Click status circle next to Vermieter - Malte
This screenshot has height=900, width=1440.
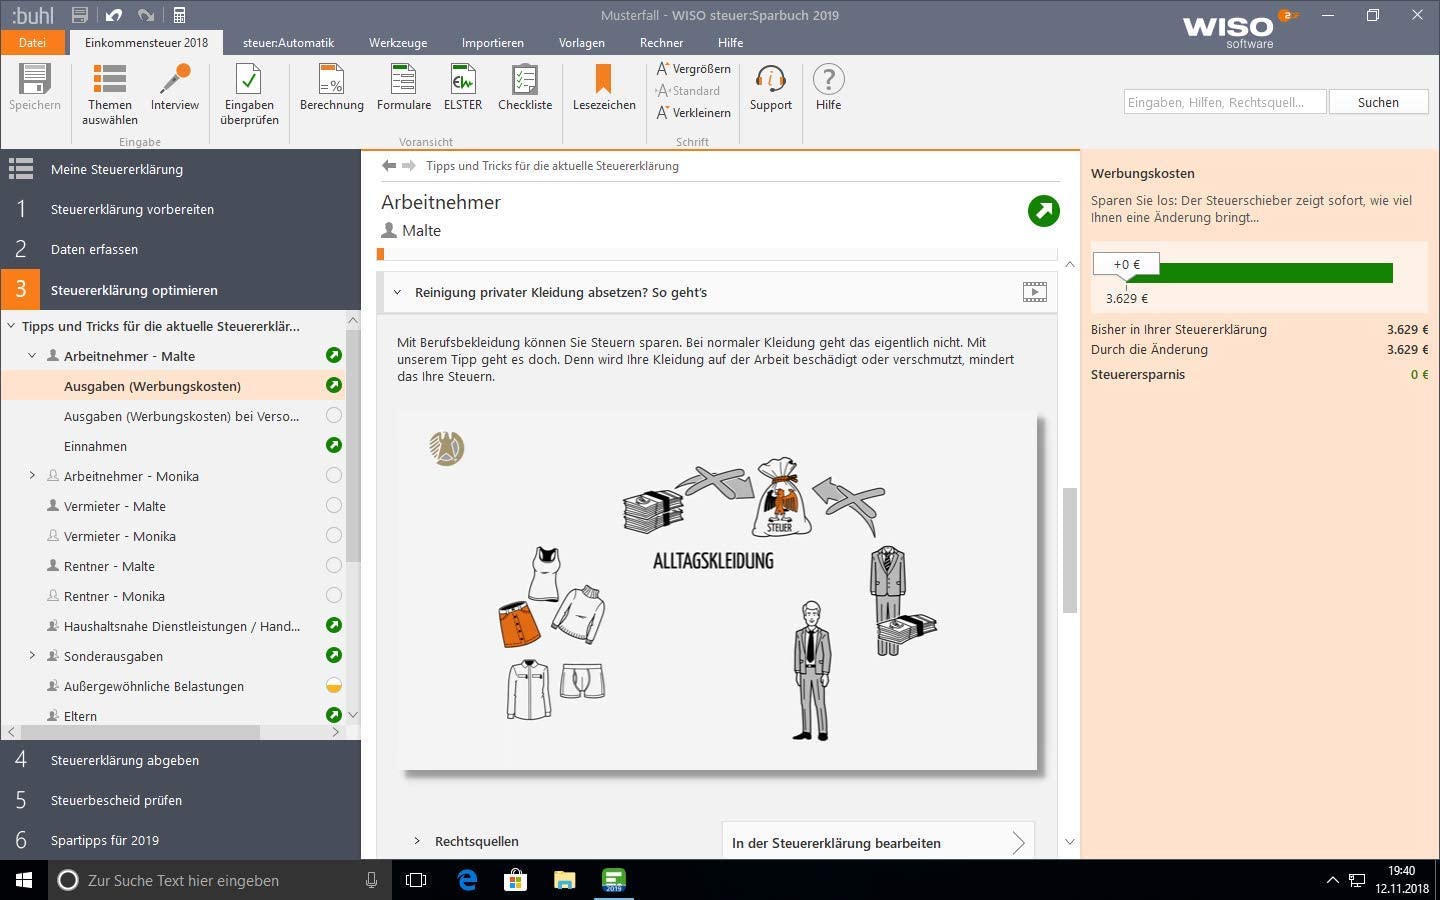[334, 506]
